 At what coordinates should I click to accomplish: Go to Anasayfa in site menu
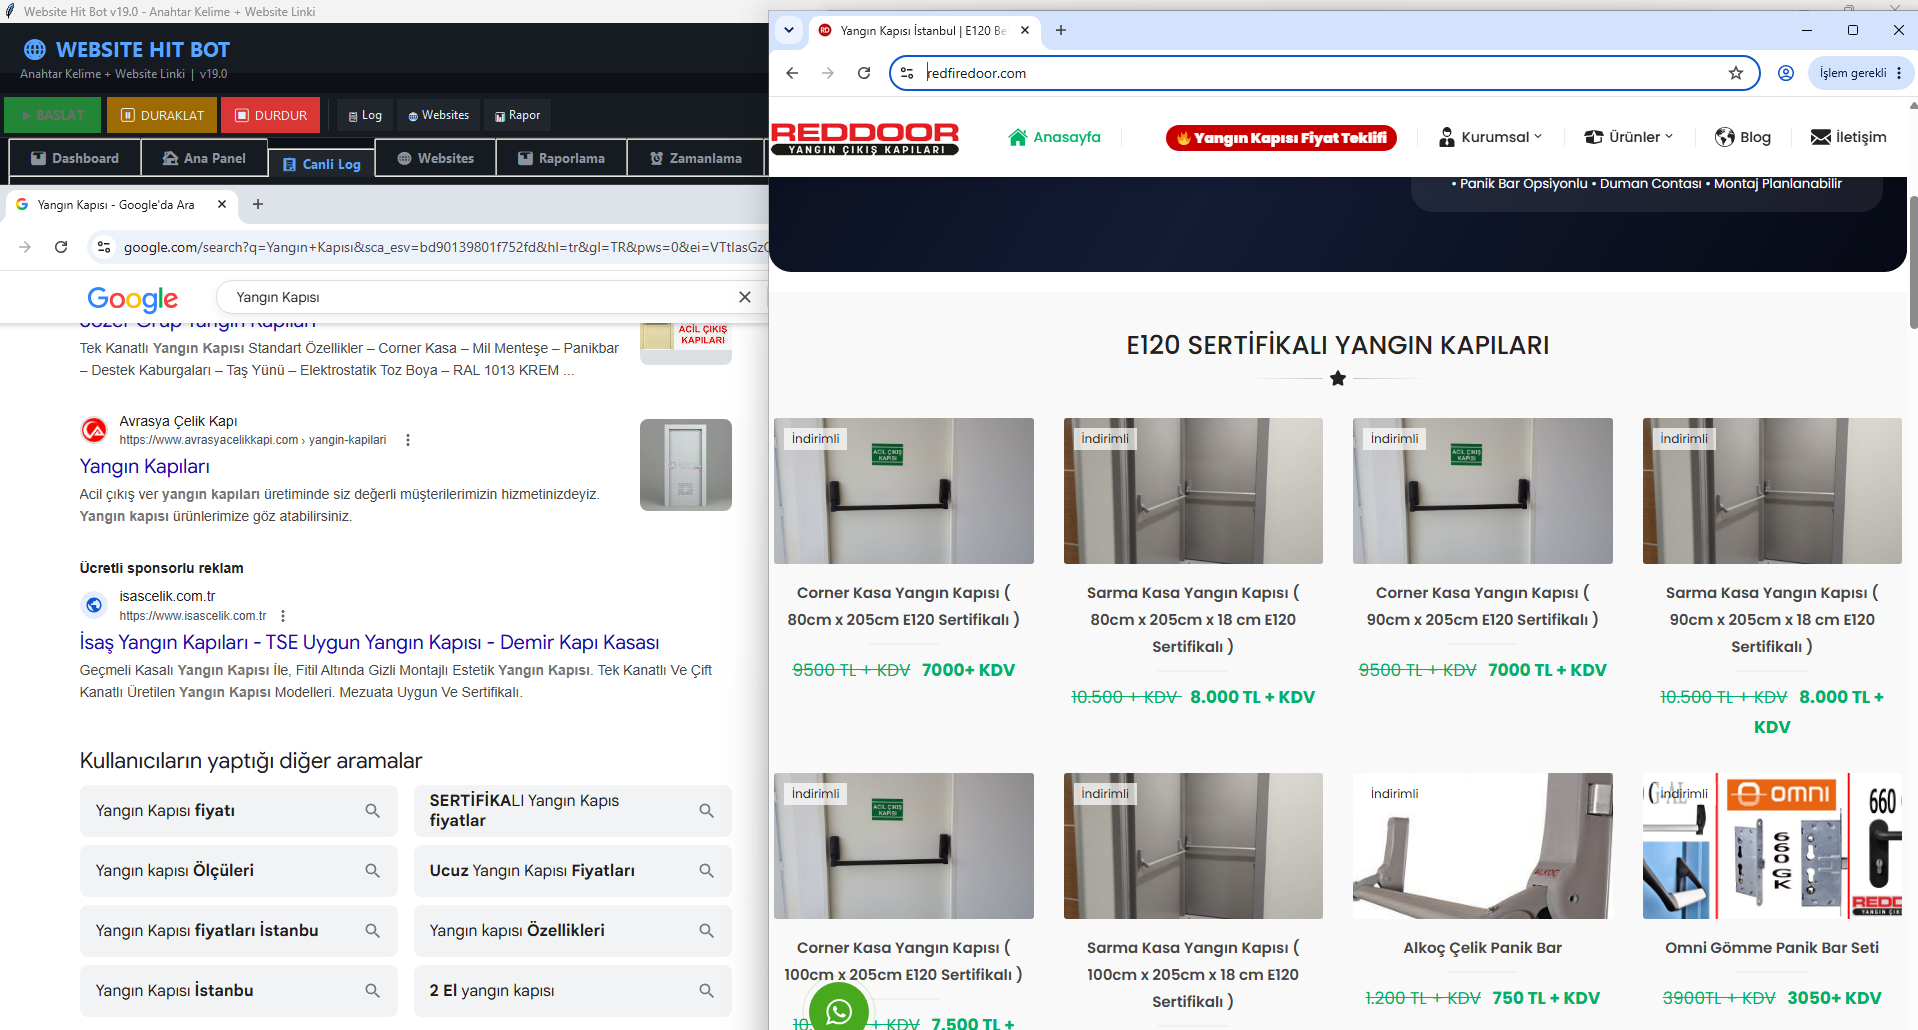(1055, 137)
